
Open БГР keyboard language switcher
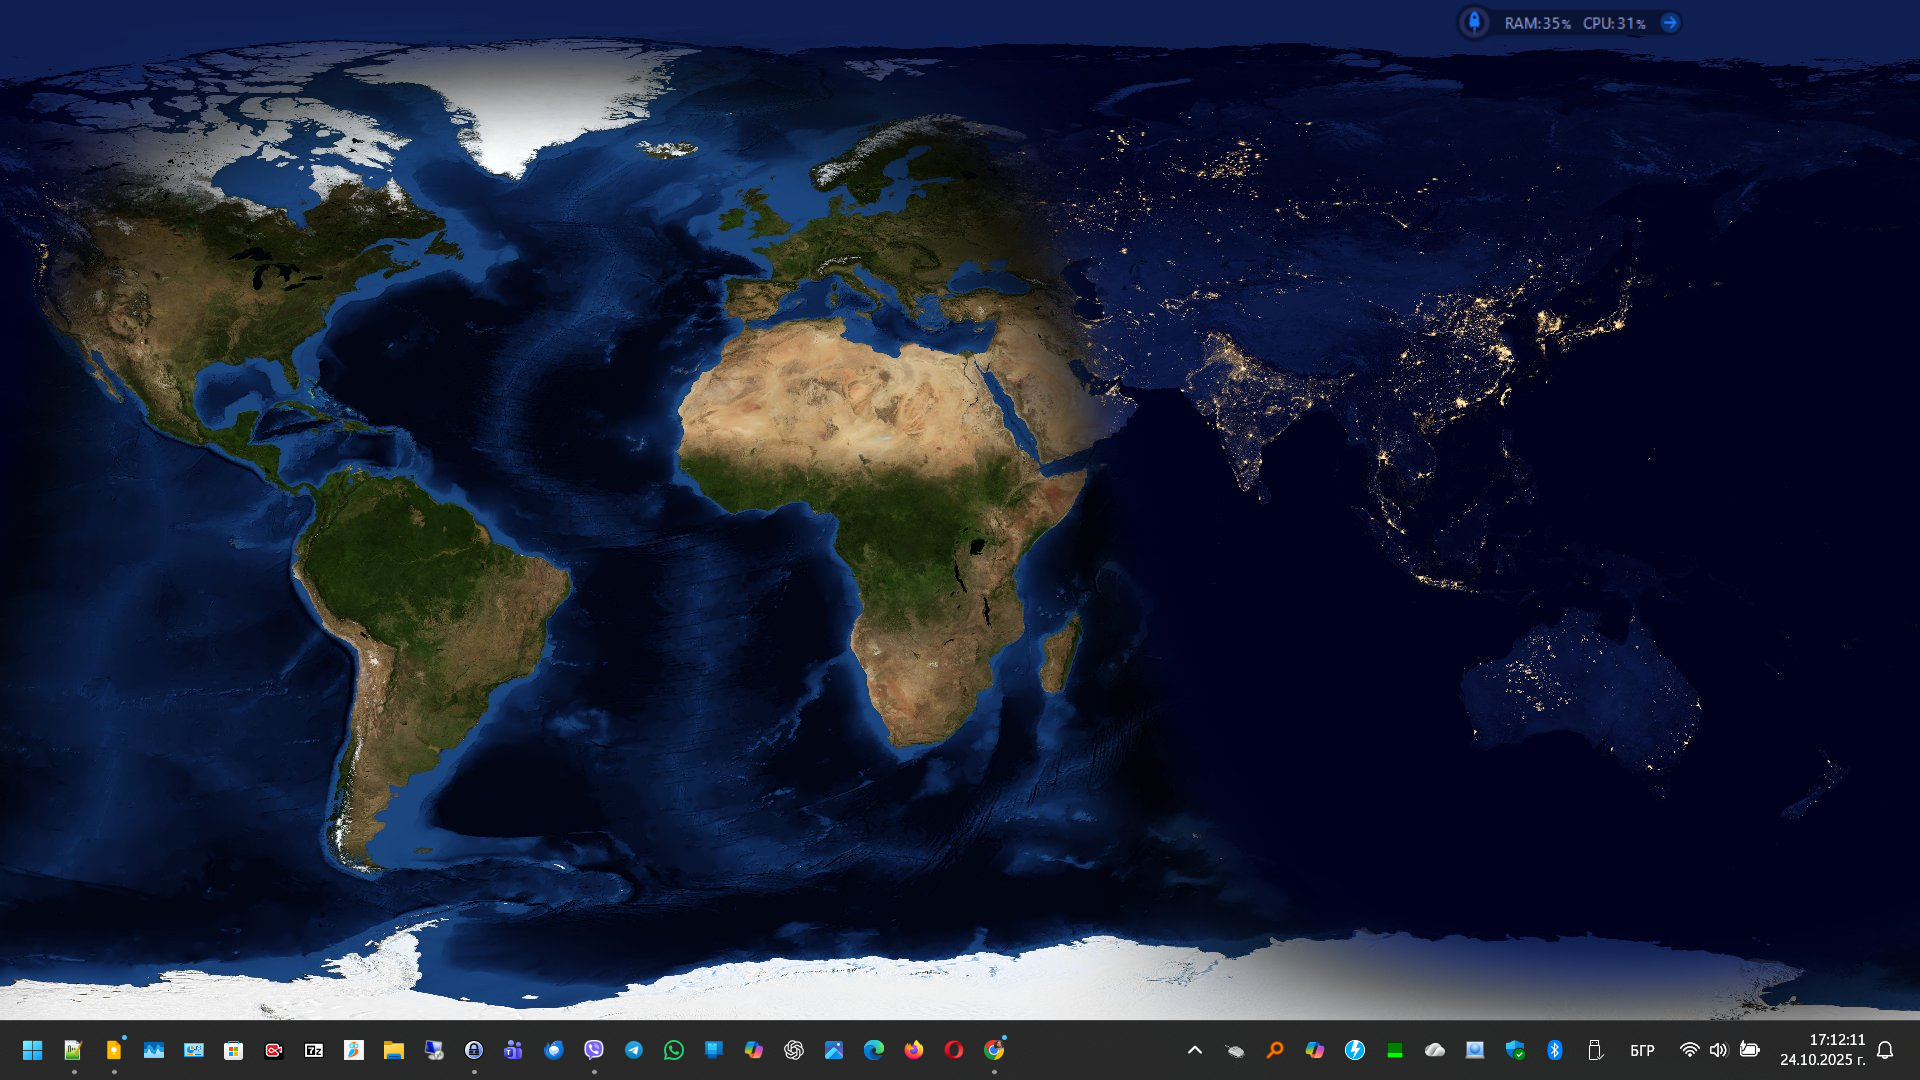[x=1642, y=1050]
